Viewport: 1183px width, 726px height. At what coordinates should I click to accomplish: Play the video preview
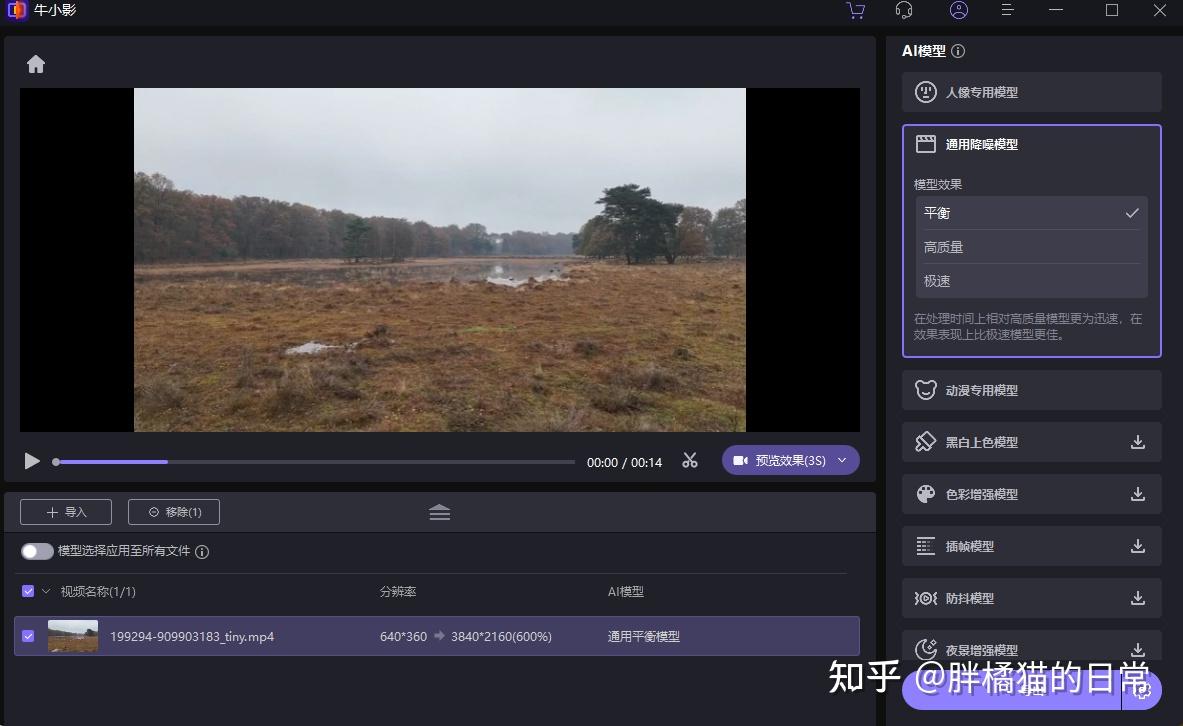32,461
